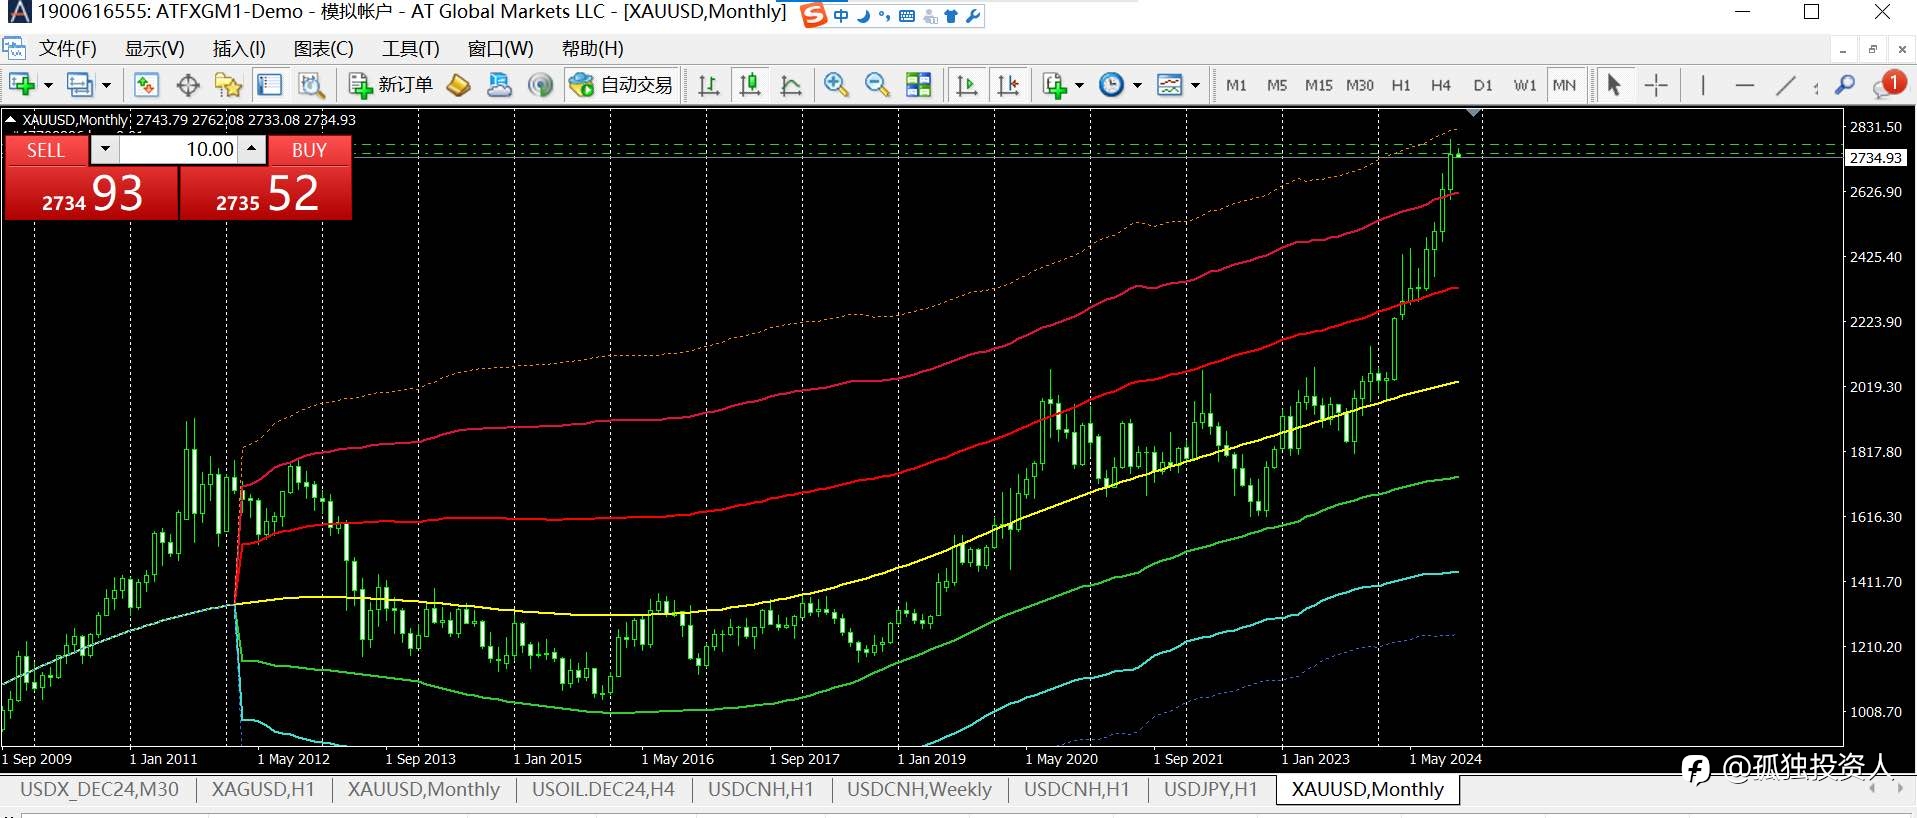Viewport: 1917px width, 818px height.
Task: Select the H4 timeframe
Action: pos(1441,86)
